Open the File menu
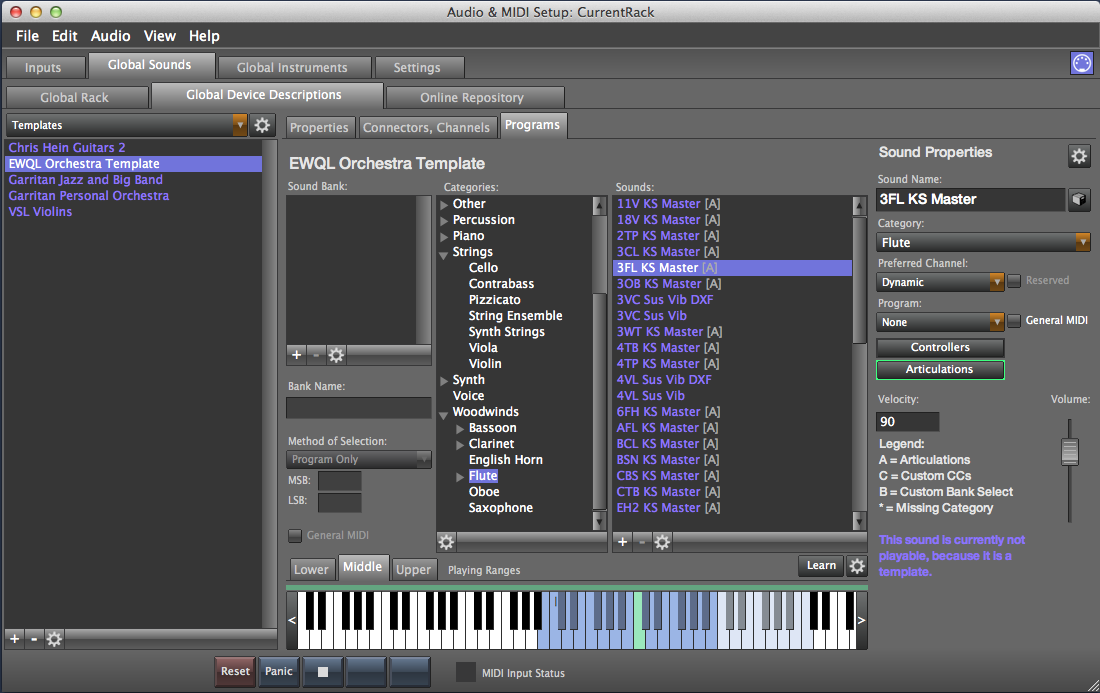 [27, 36]
